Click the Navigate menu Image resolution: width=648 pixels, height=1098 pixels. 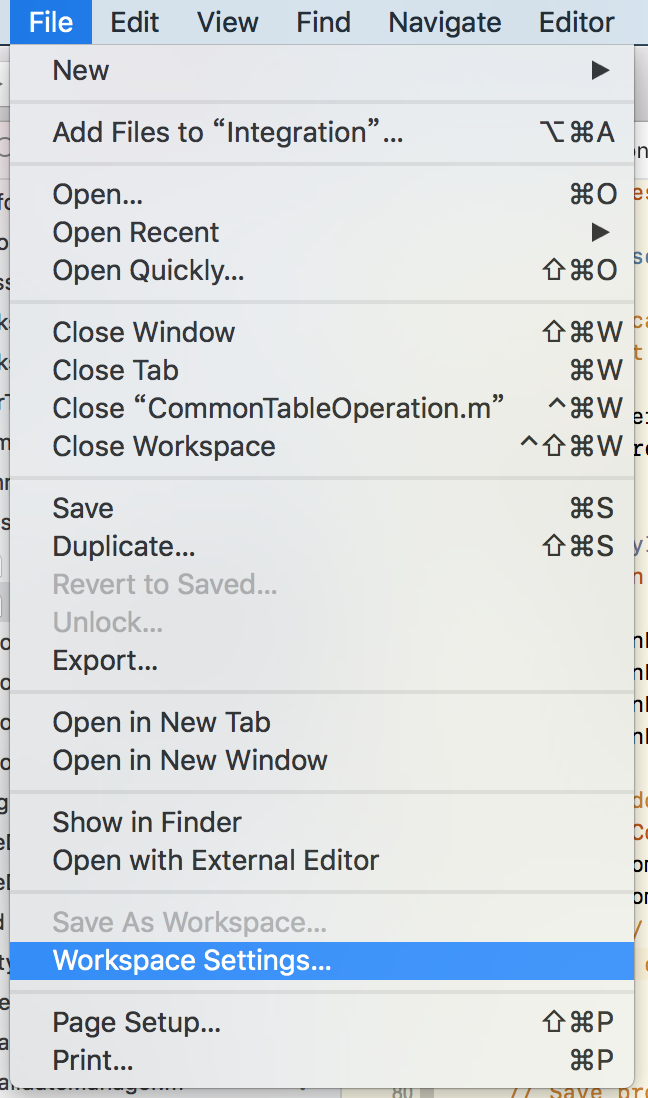point(445,22)
